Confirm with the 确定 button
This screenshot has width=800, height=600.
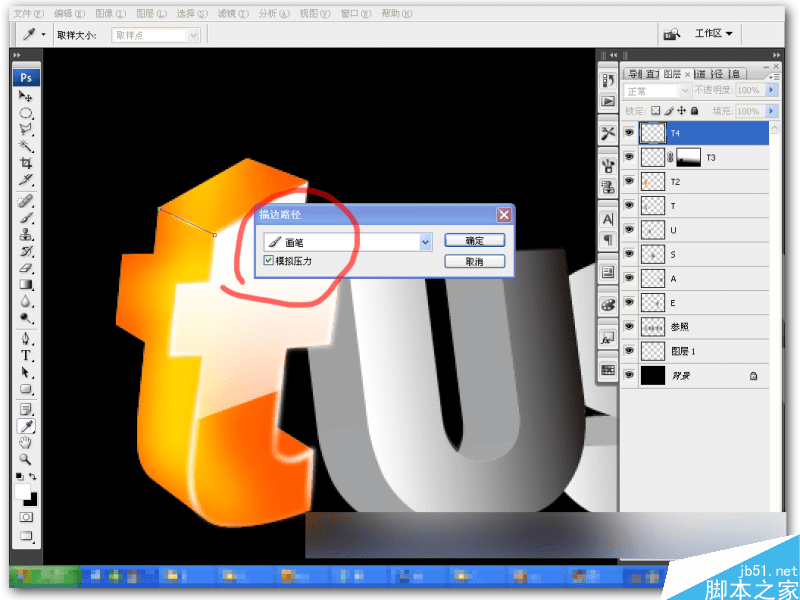[x=474, y=241]
